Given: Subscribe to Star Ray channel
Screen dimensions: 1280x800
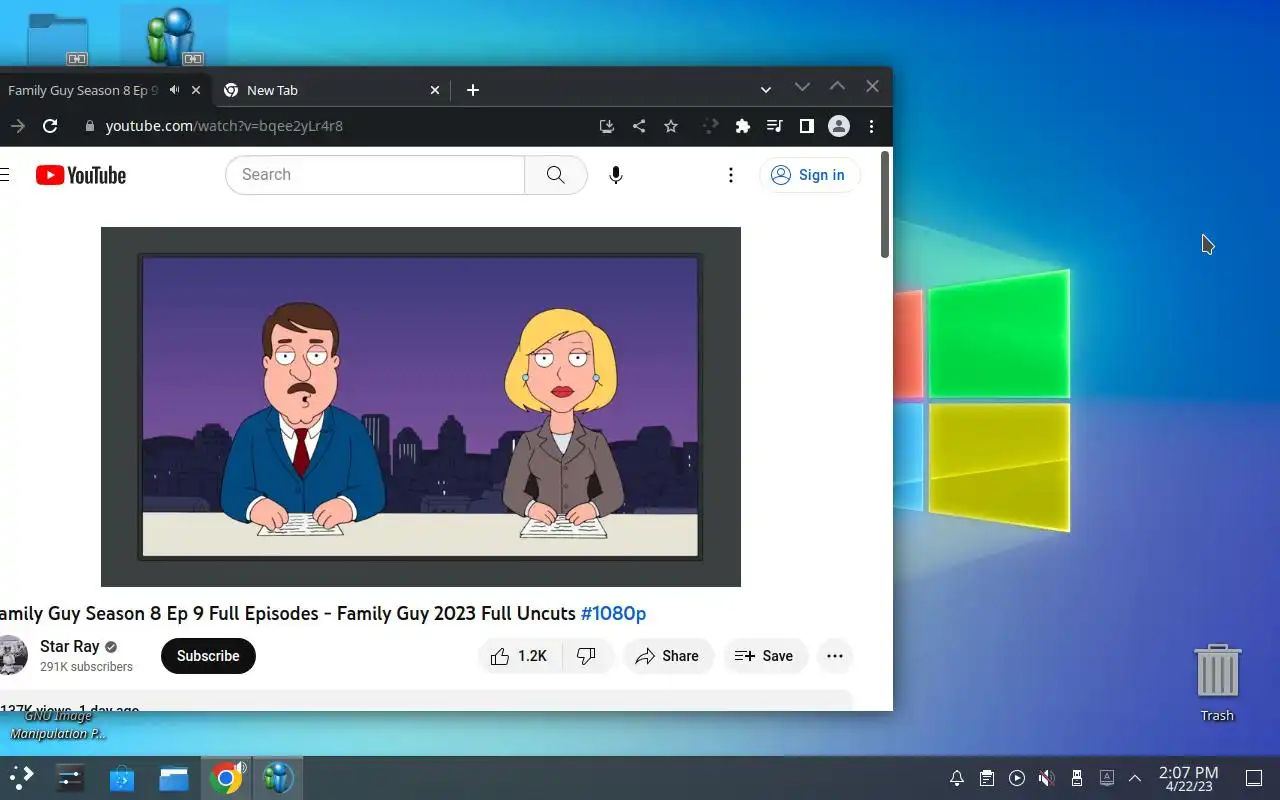Looking at the screenshot, I should tap(208, 656).
